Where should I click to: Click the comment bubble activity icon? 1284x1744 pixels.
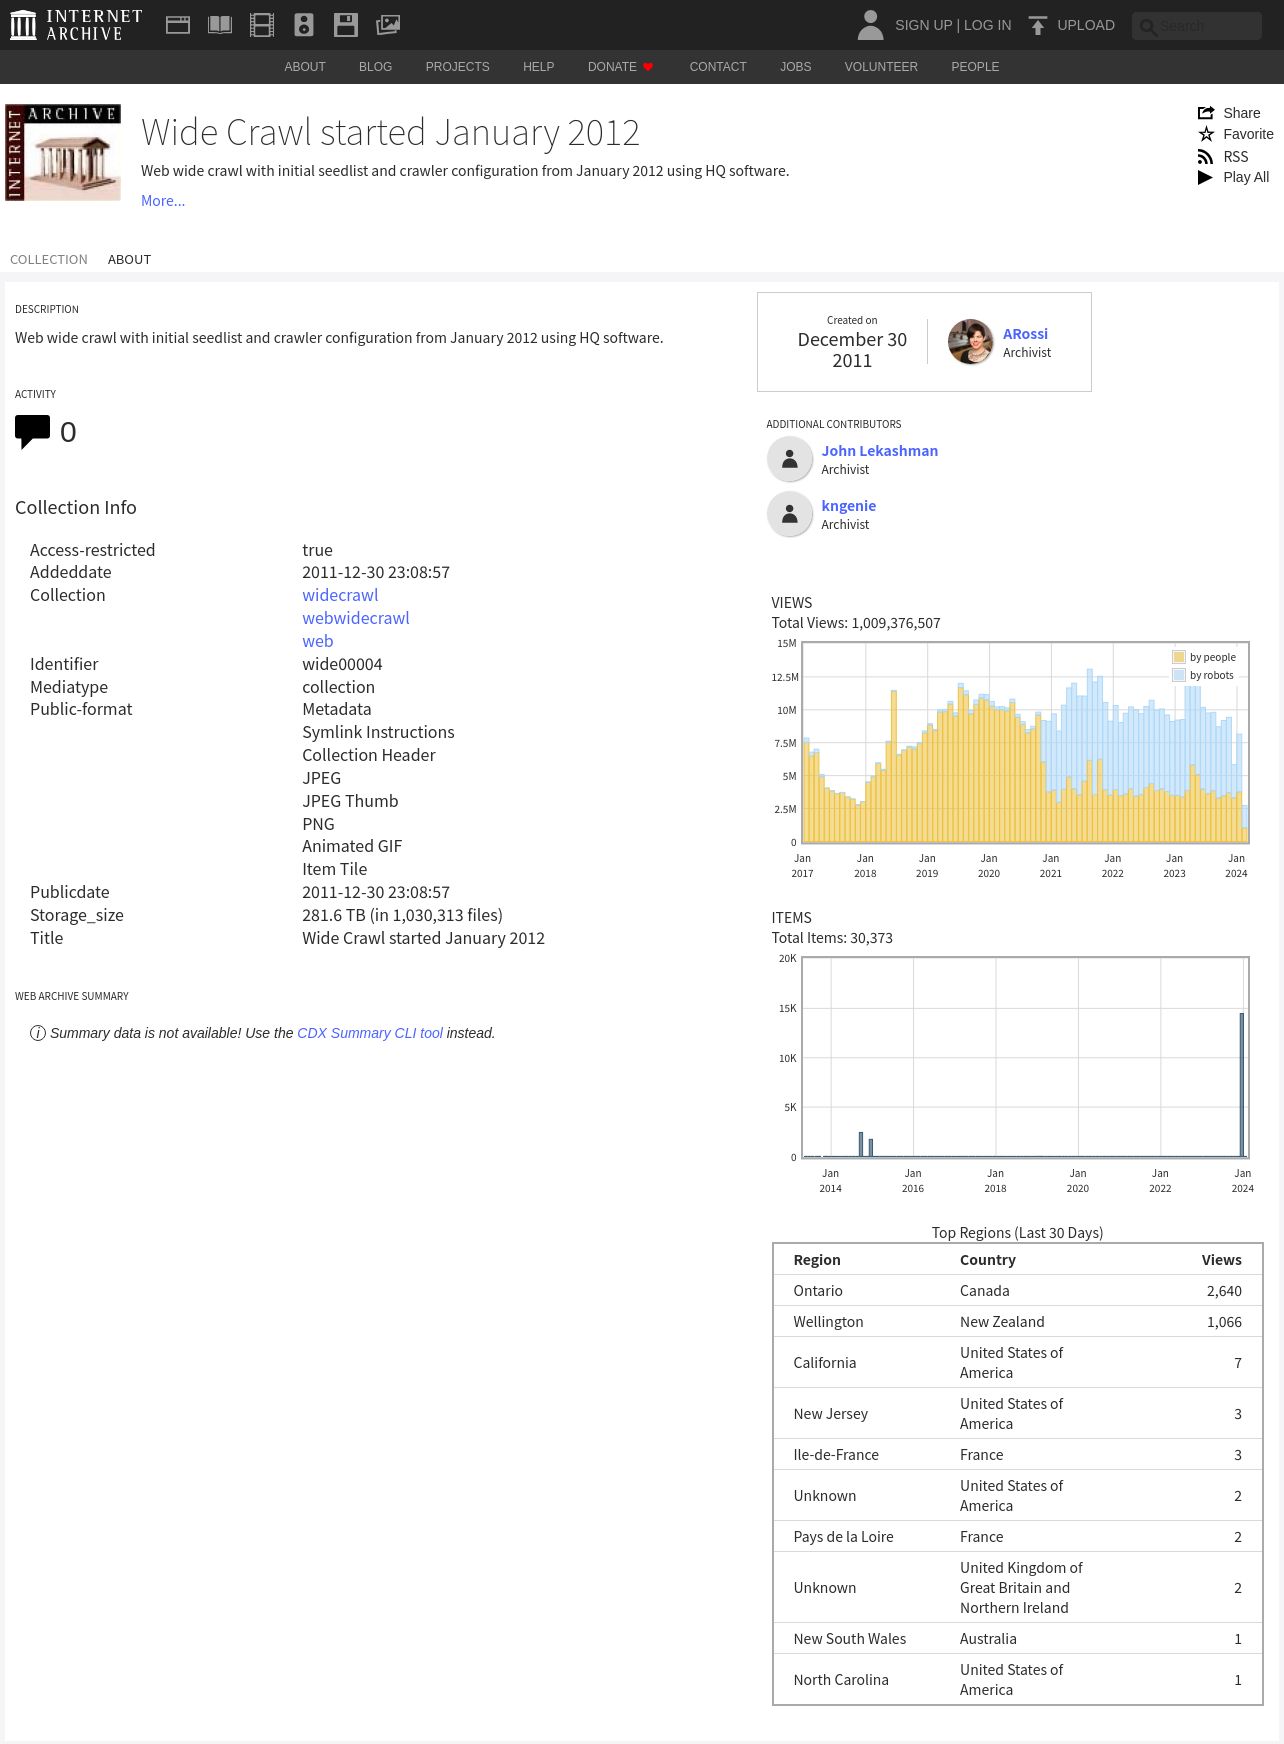coord(32,432)
